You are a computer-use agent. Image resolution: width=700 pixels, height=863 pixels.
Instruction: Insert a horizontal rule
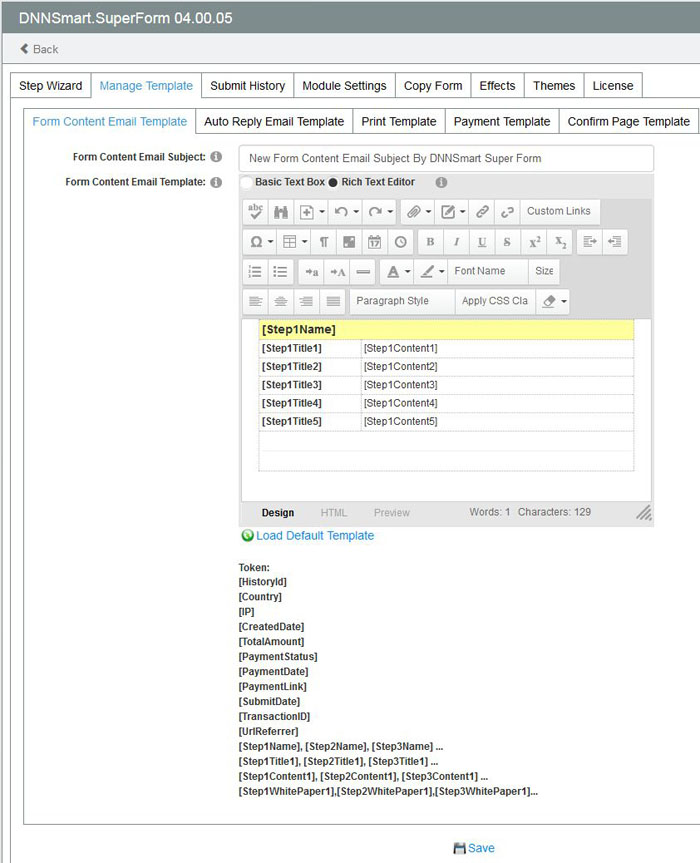coord(363,271)
